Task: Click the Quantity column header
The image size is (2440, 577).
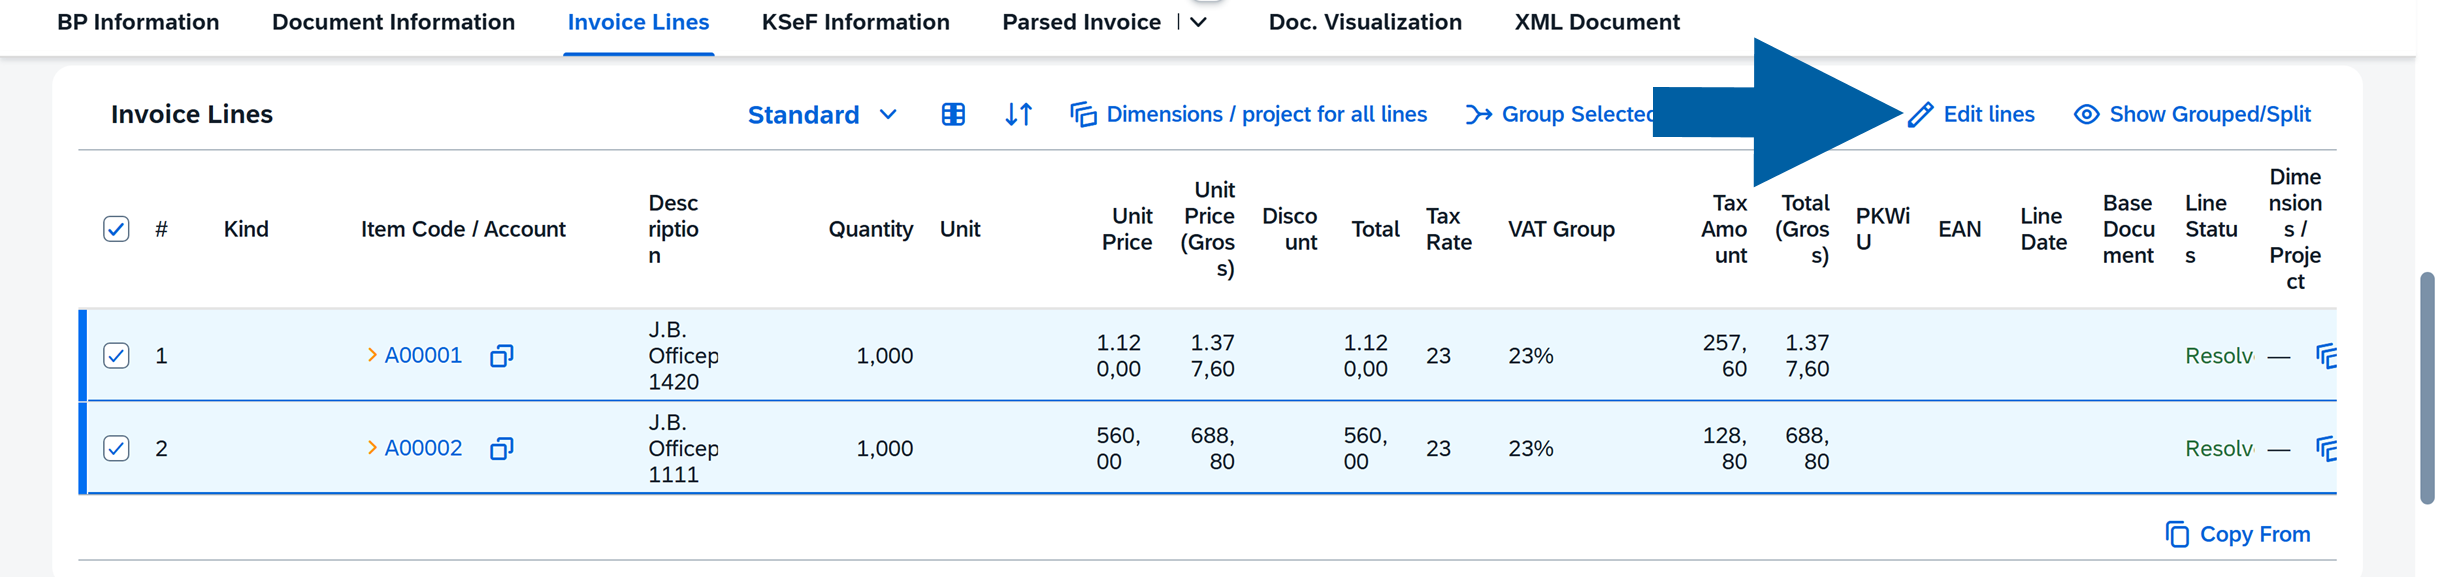Action: coord(870,229)
